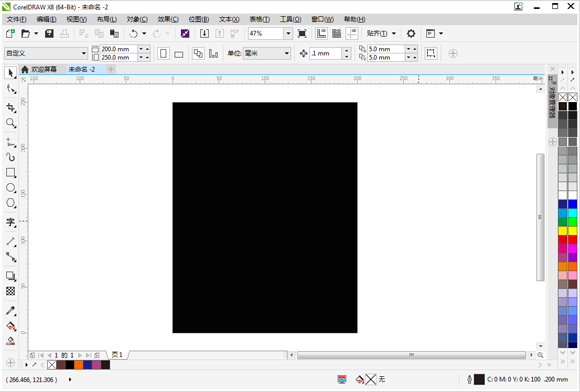Select the Color Eyedropper tool
The width and height of the screenshot is (580, 392).
10,311
